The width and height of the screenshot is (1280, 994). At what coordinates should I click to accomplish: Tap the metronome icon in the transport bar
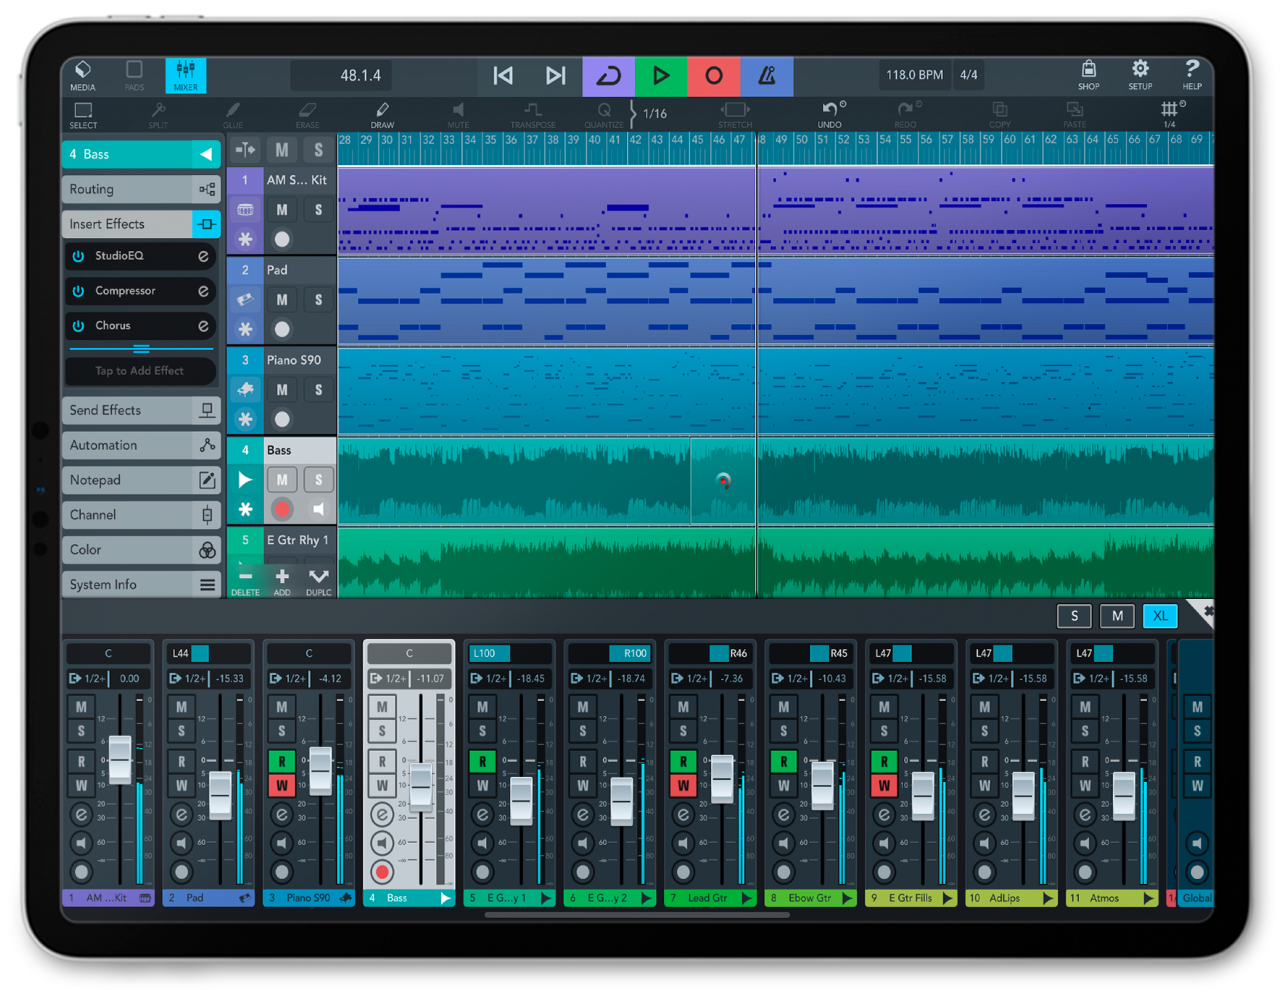[767, 75]
